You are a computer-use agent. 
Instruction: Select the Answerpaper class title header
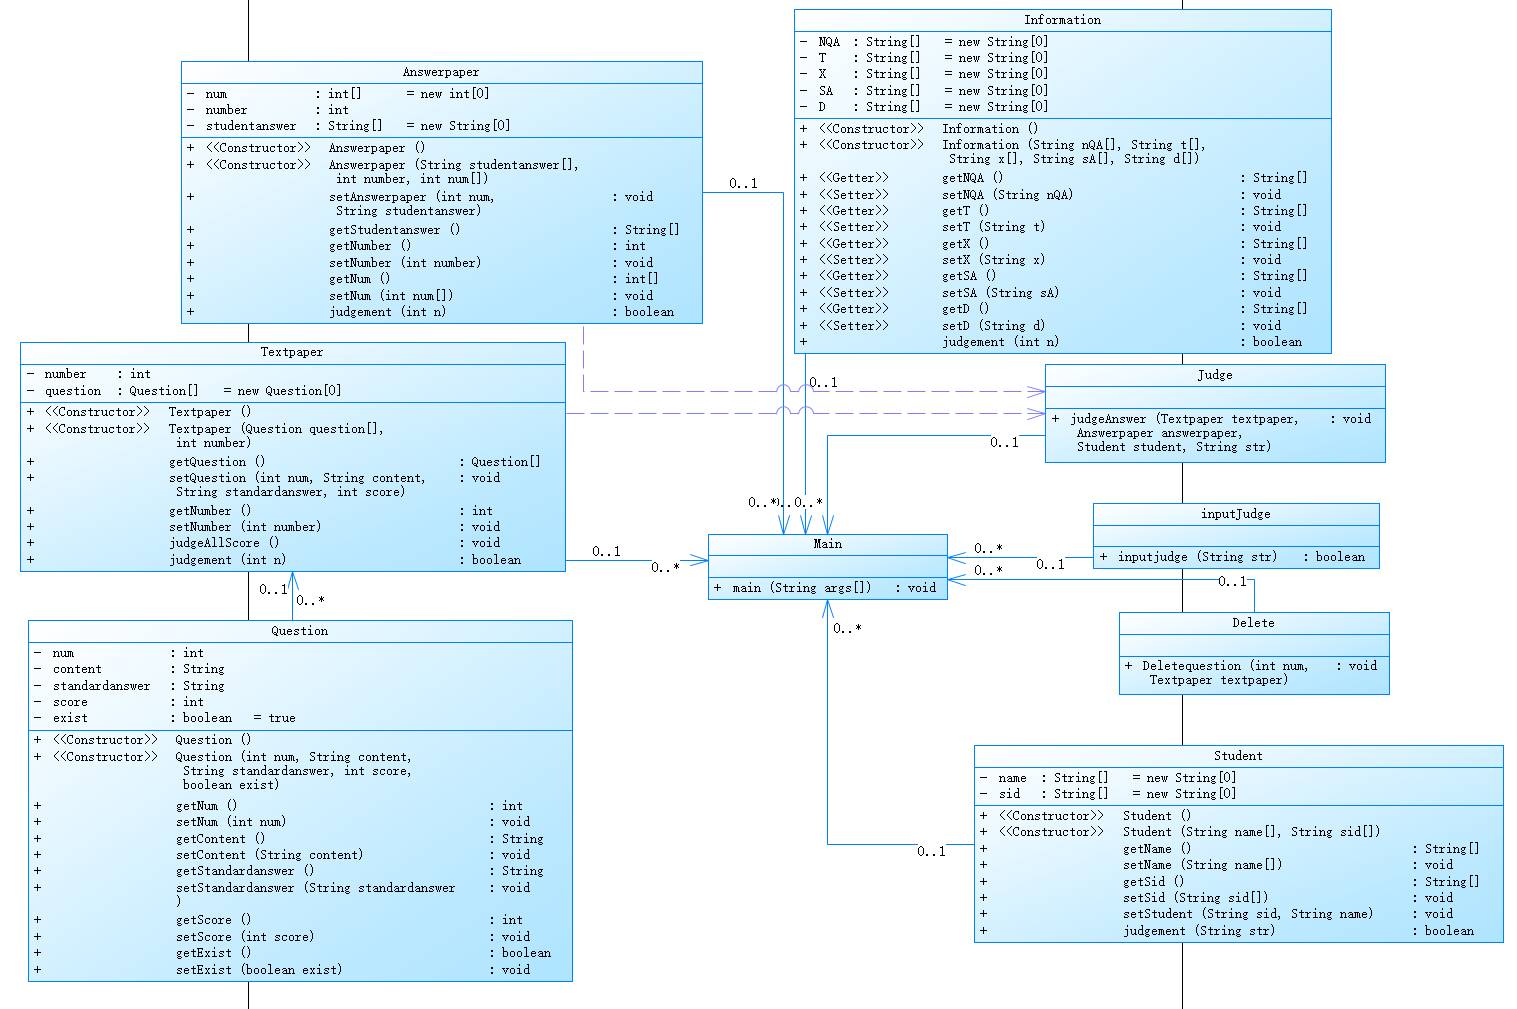[441, 72]
